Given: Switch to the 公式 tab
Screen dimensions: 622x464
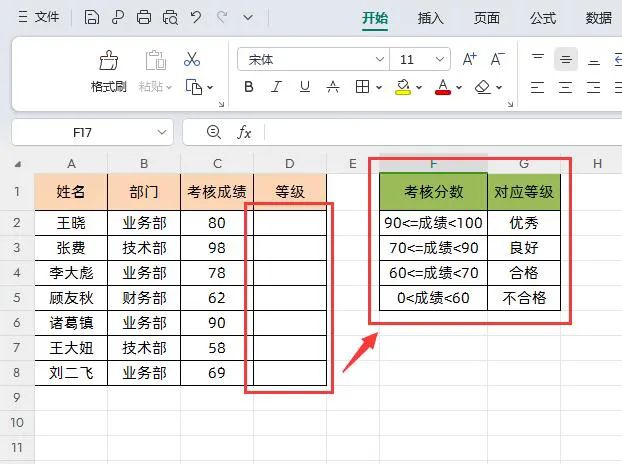Looking at the screenshot, I should [543, 18].
